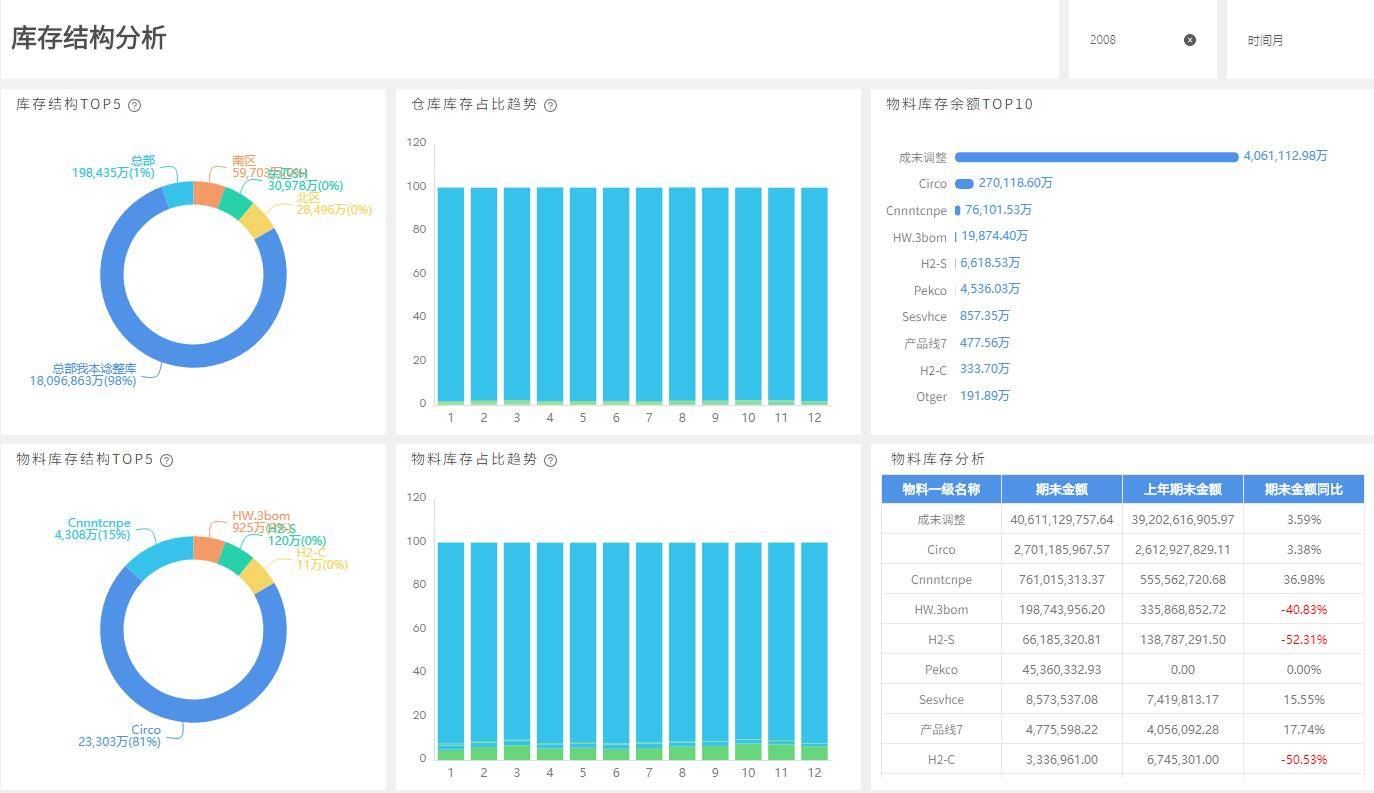Screen dimensions: 1374x793
Task: Click the 4,061,112.98万 value label
Action: (1286, 156)
